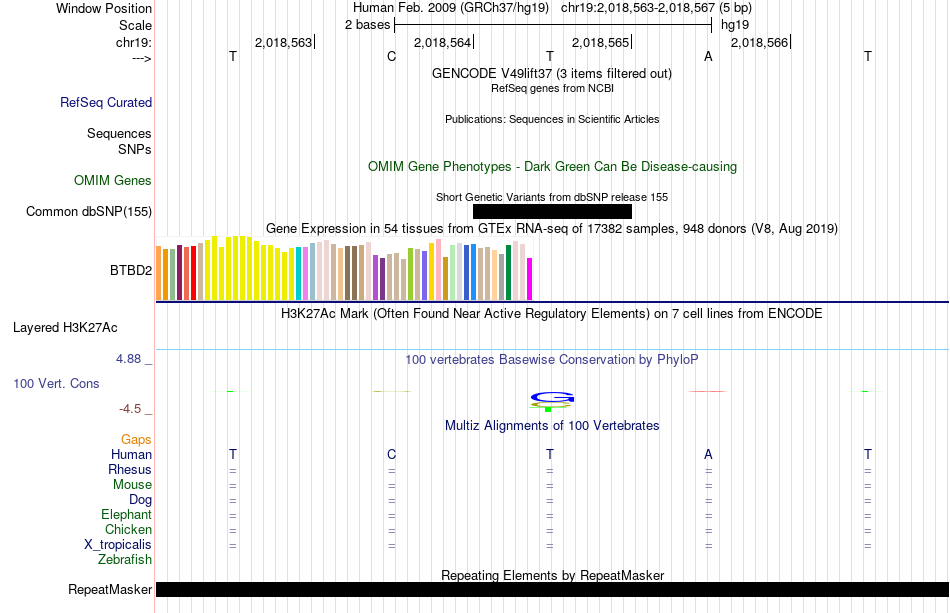Click the Window Position label

[104, 8]
